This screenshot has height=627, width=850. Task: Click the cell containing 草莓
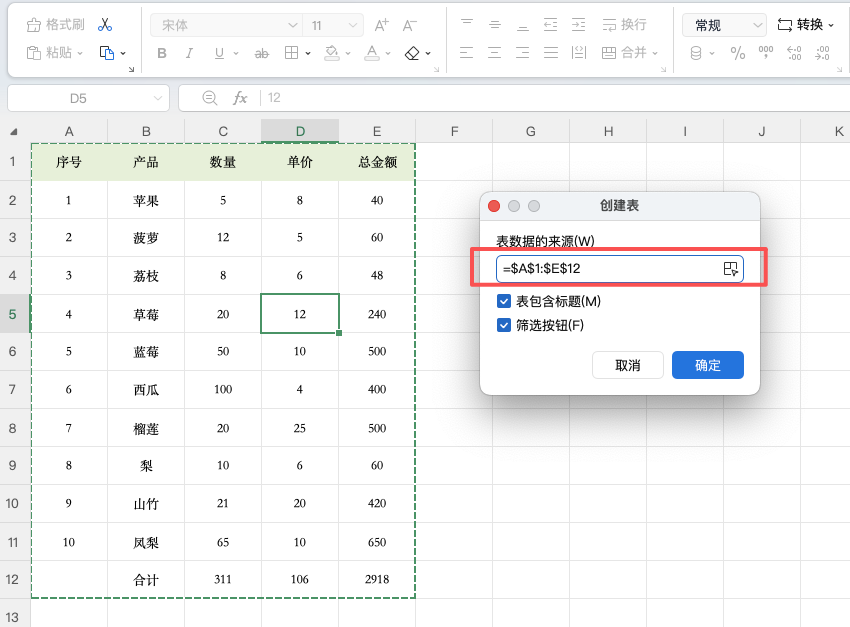point(146,314)
